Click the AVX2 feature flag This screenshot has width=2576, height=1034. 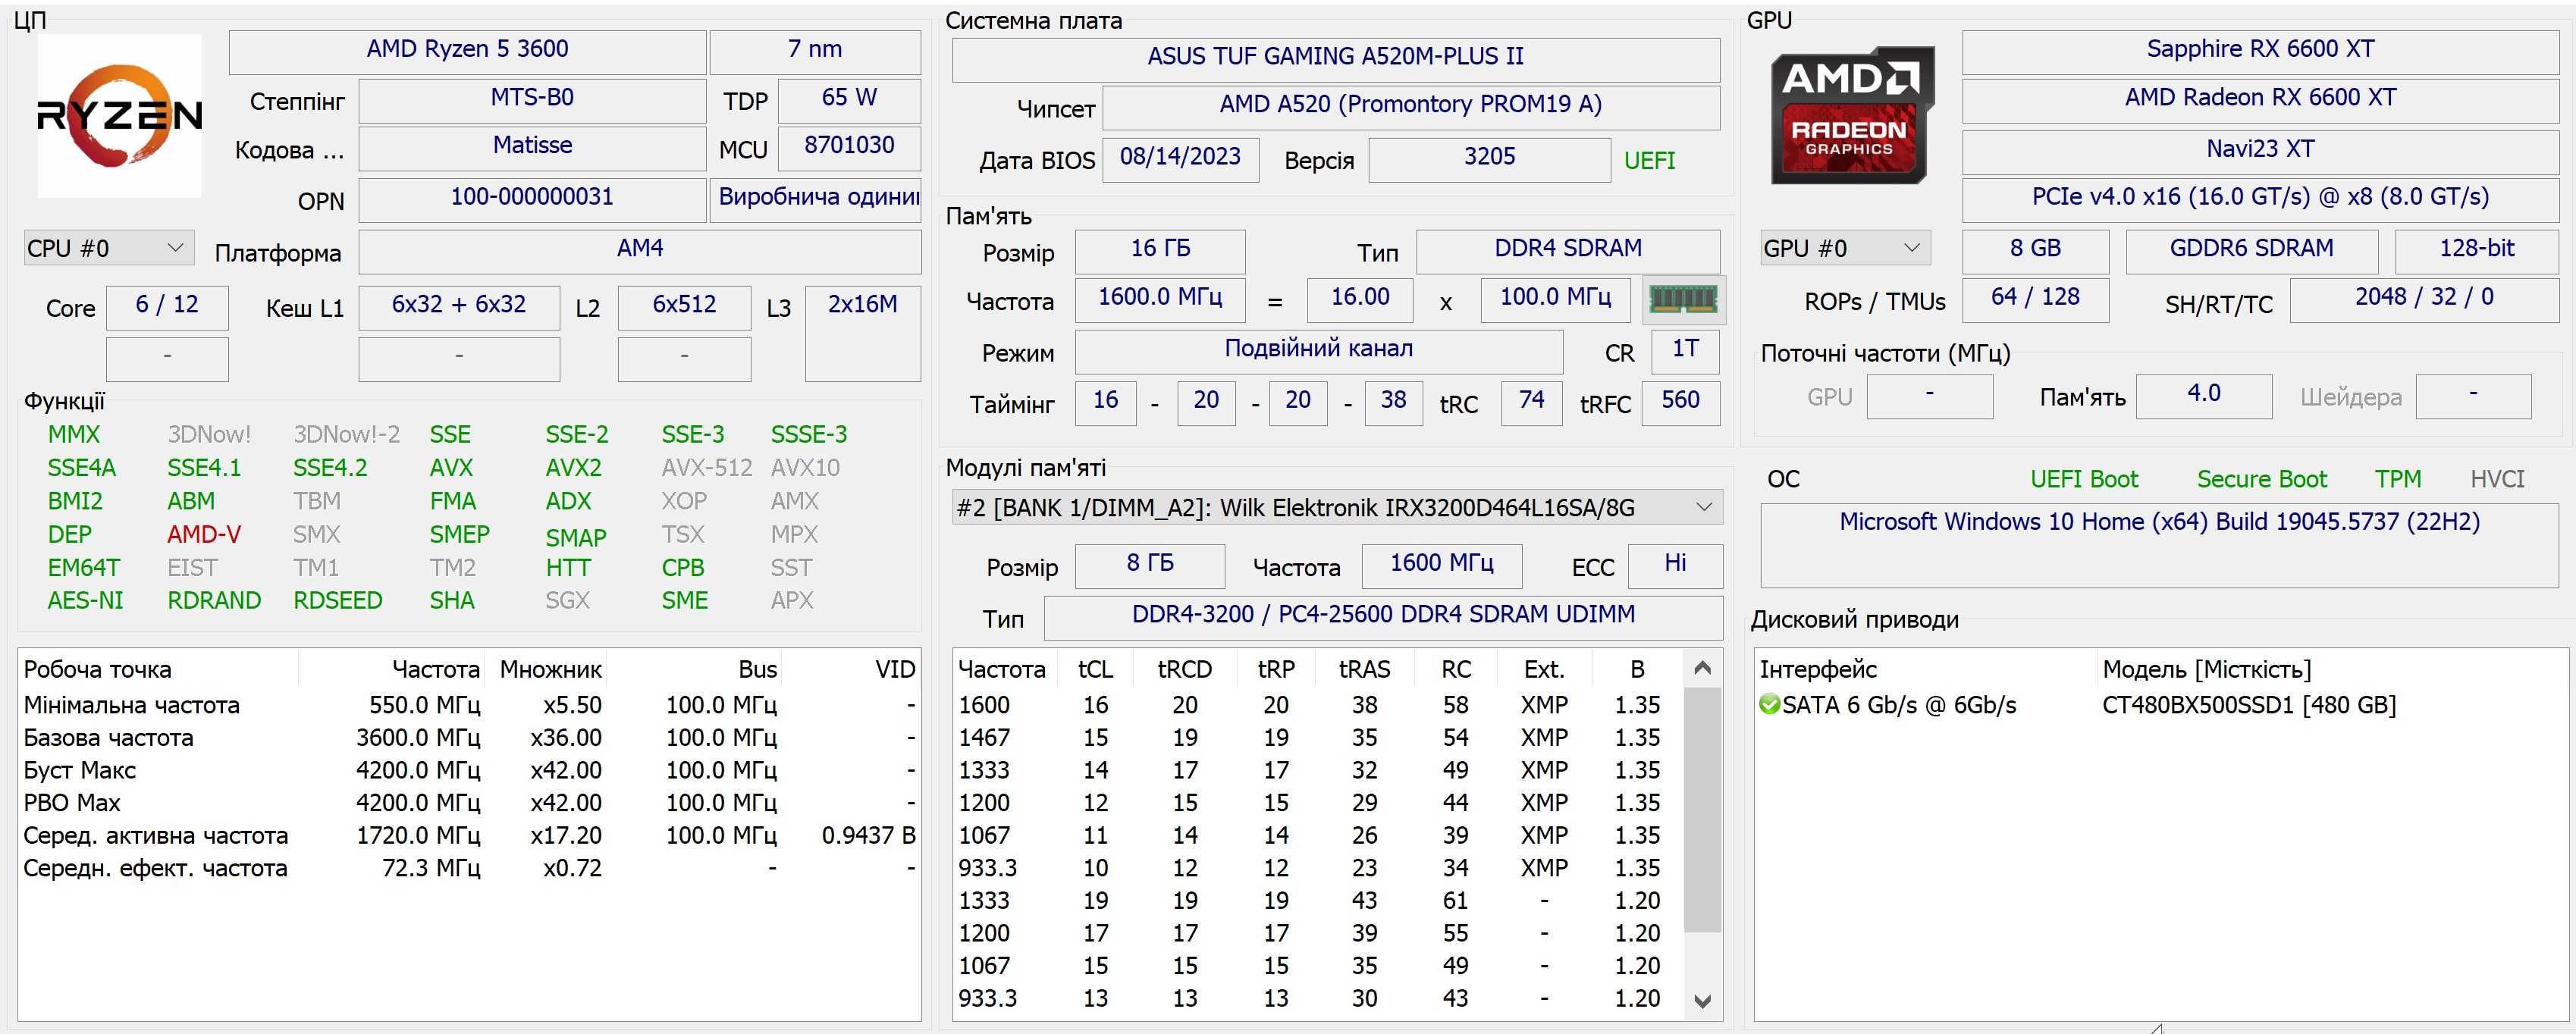[x=573, y=468]
